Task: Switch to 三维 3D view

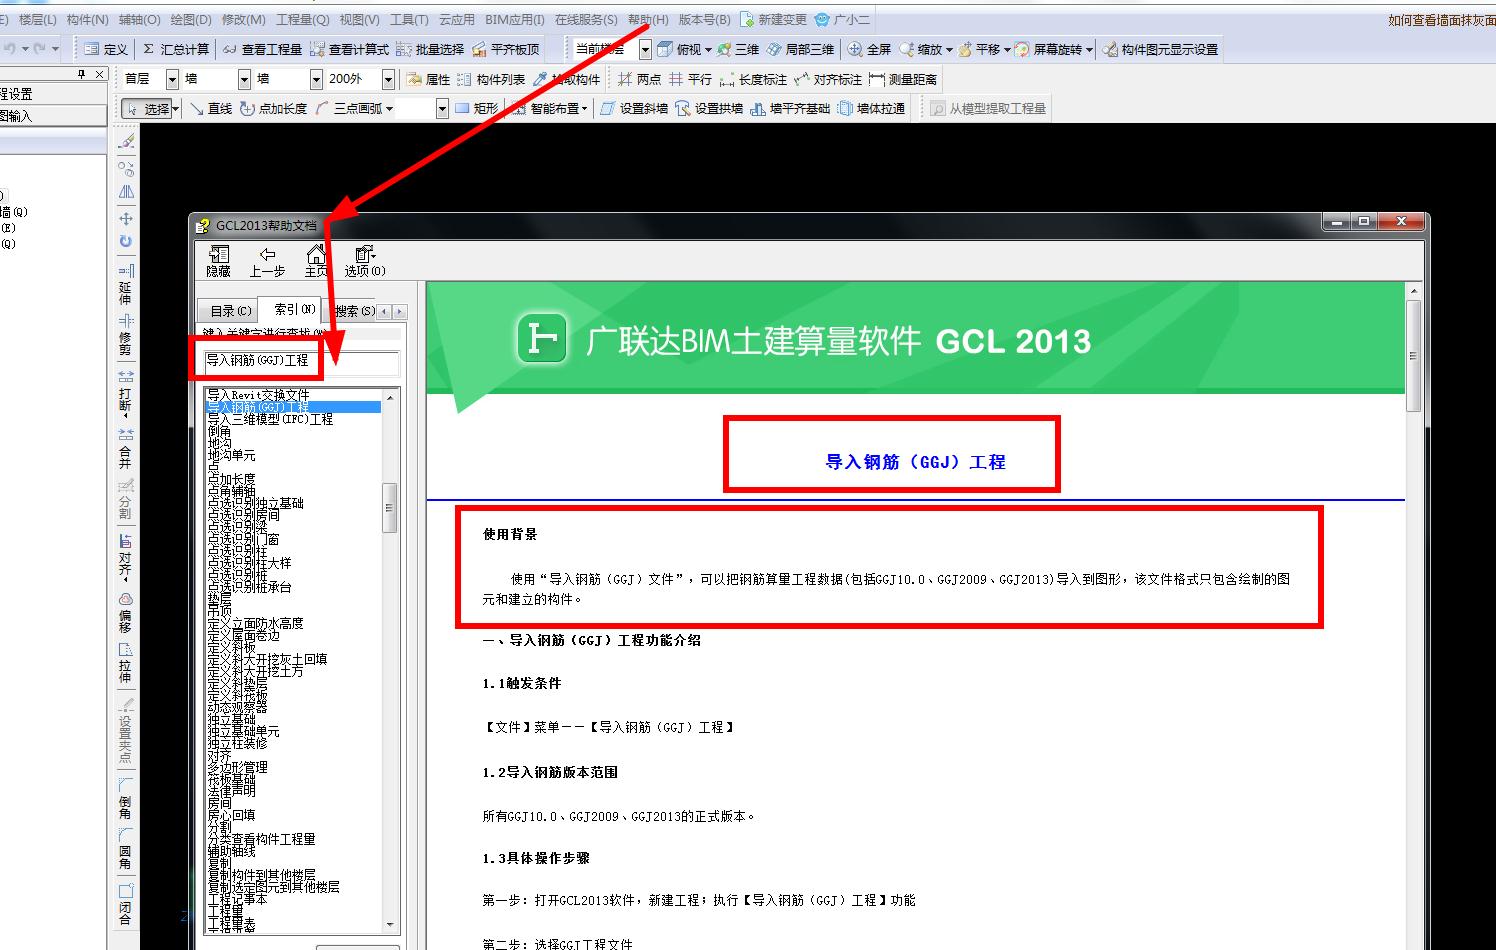Action: [737, 49]
